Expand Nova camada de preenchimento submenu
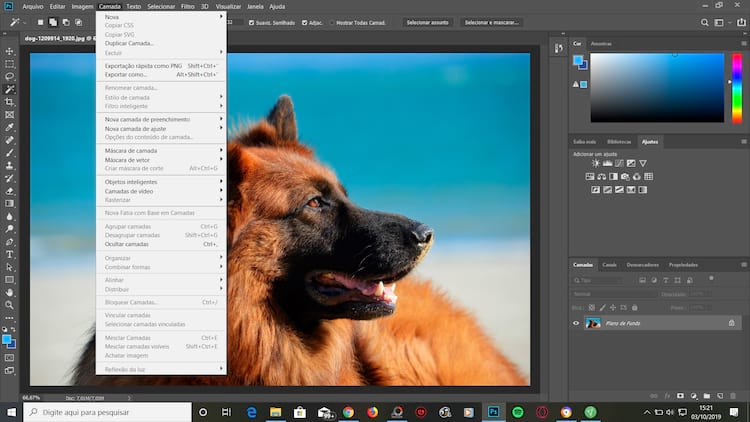This screenshot has width=750, height=422. pos(161,119)
